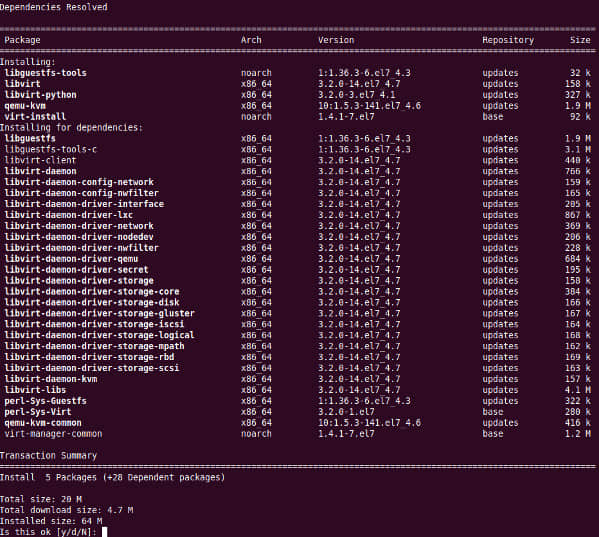Click 'libvirt-client' dependency name
The width and height of the screenshot is (599, 537).
pos(40,160)
